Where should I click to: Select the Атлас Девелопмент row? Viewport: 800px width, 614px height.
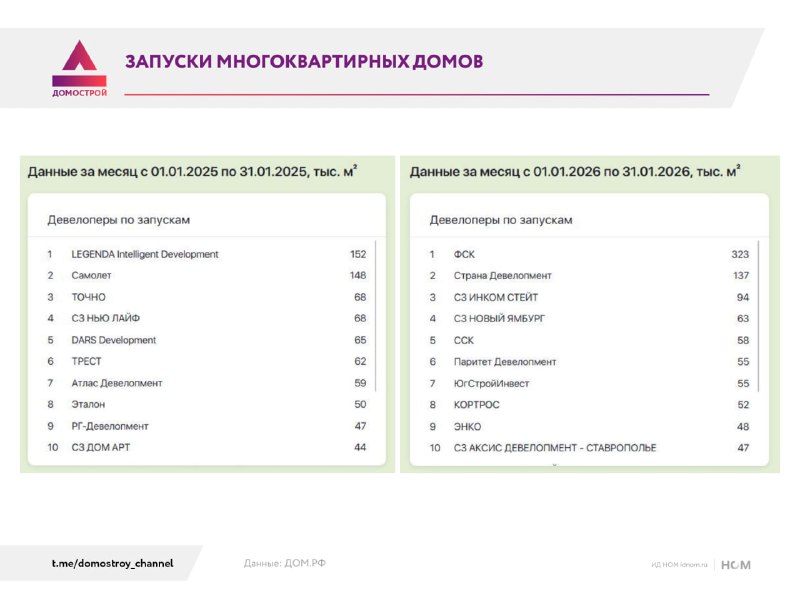pyautogui.click(x=207, y=383)
